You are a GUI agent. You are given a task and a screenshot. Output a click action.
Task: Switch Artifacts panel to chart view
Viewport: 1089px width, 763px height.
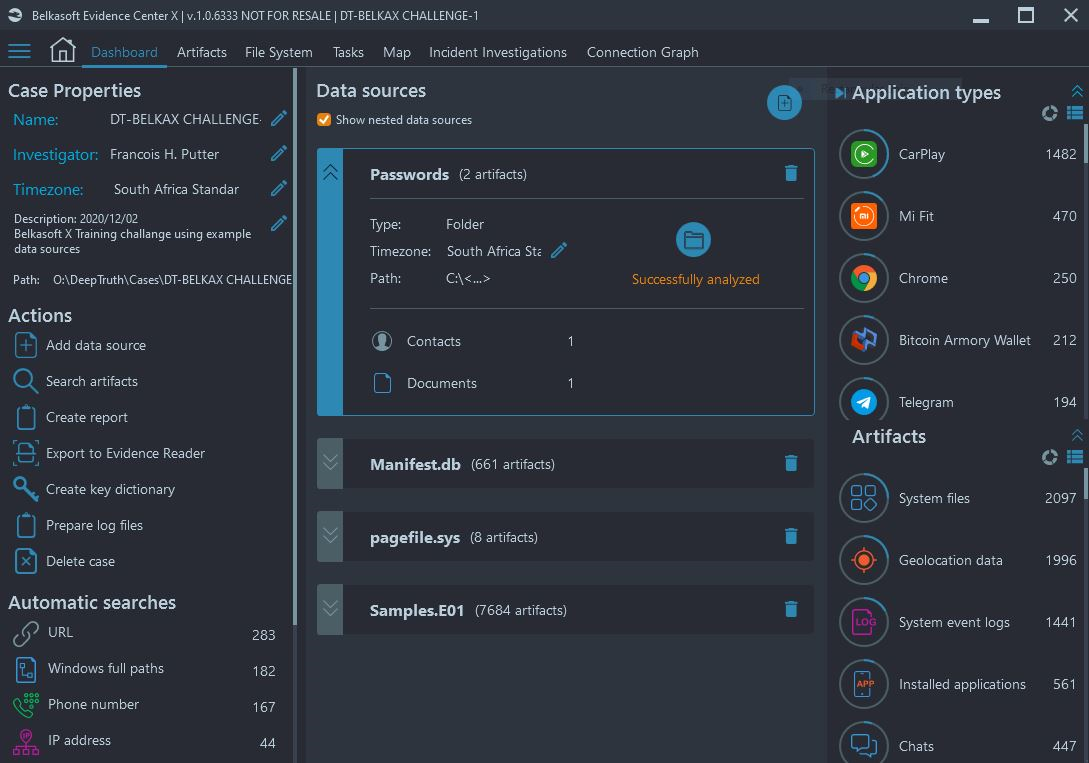[1050, 457]
